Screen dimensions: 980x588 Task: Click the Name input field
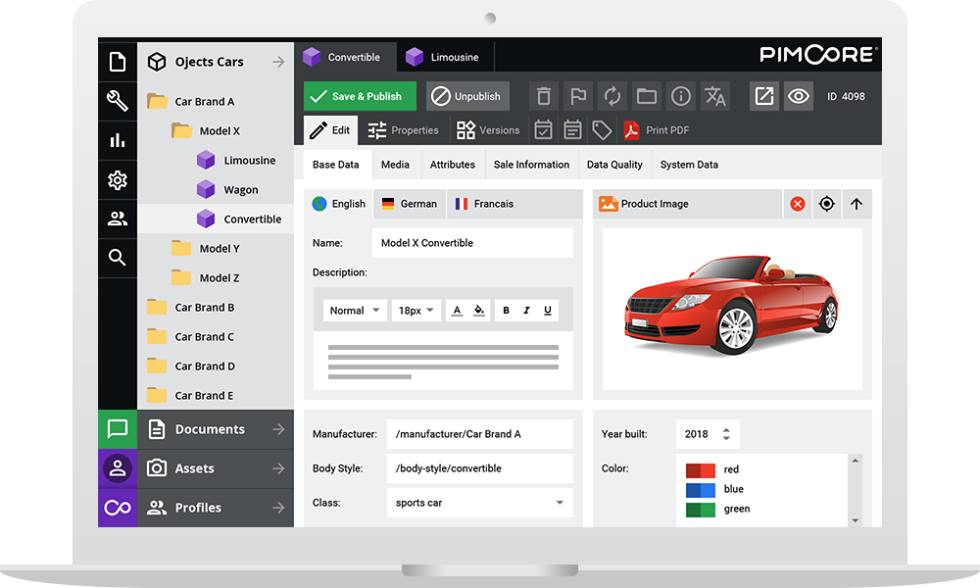472,243
